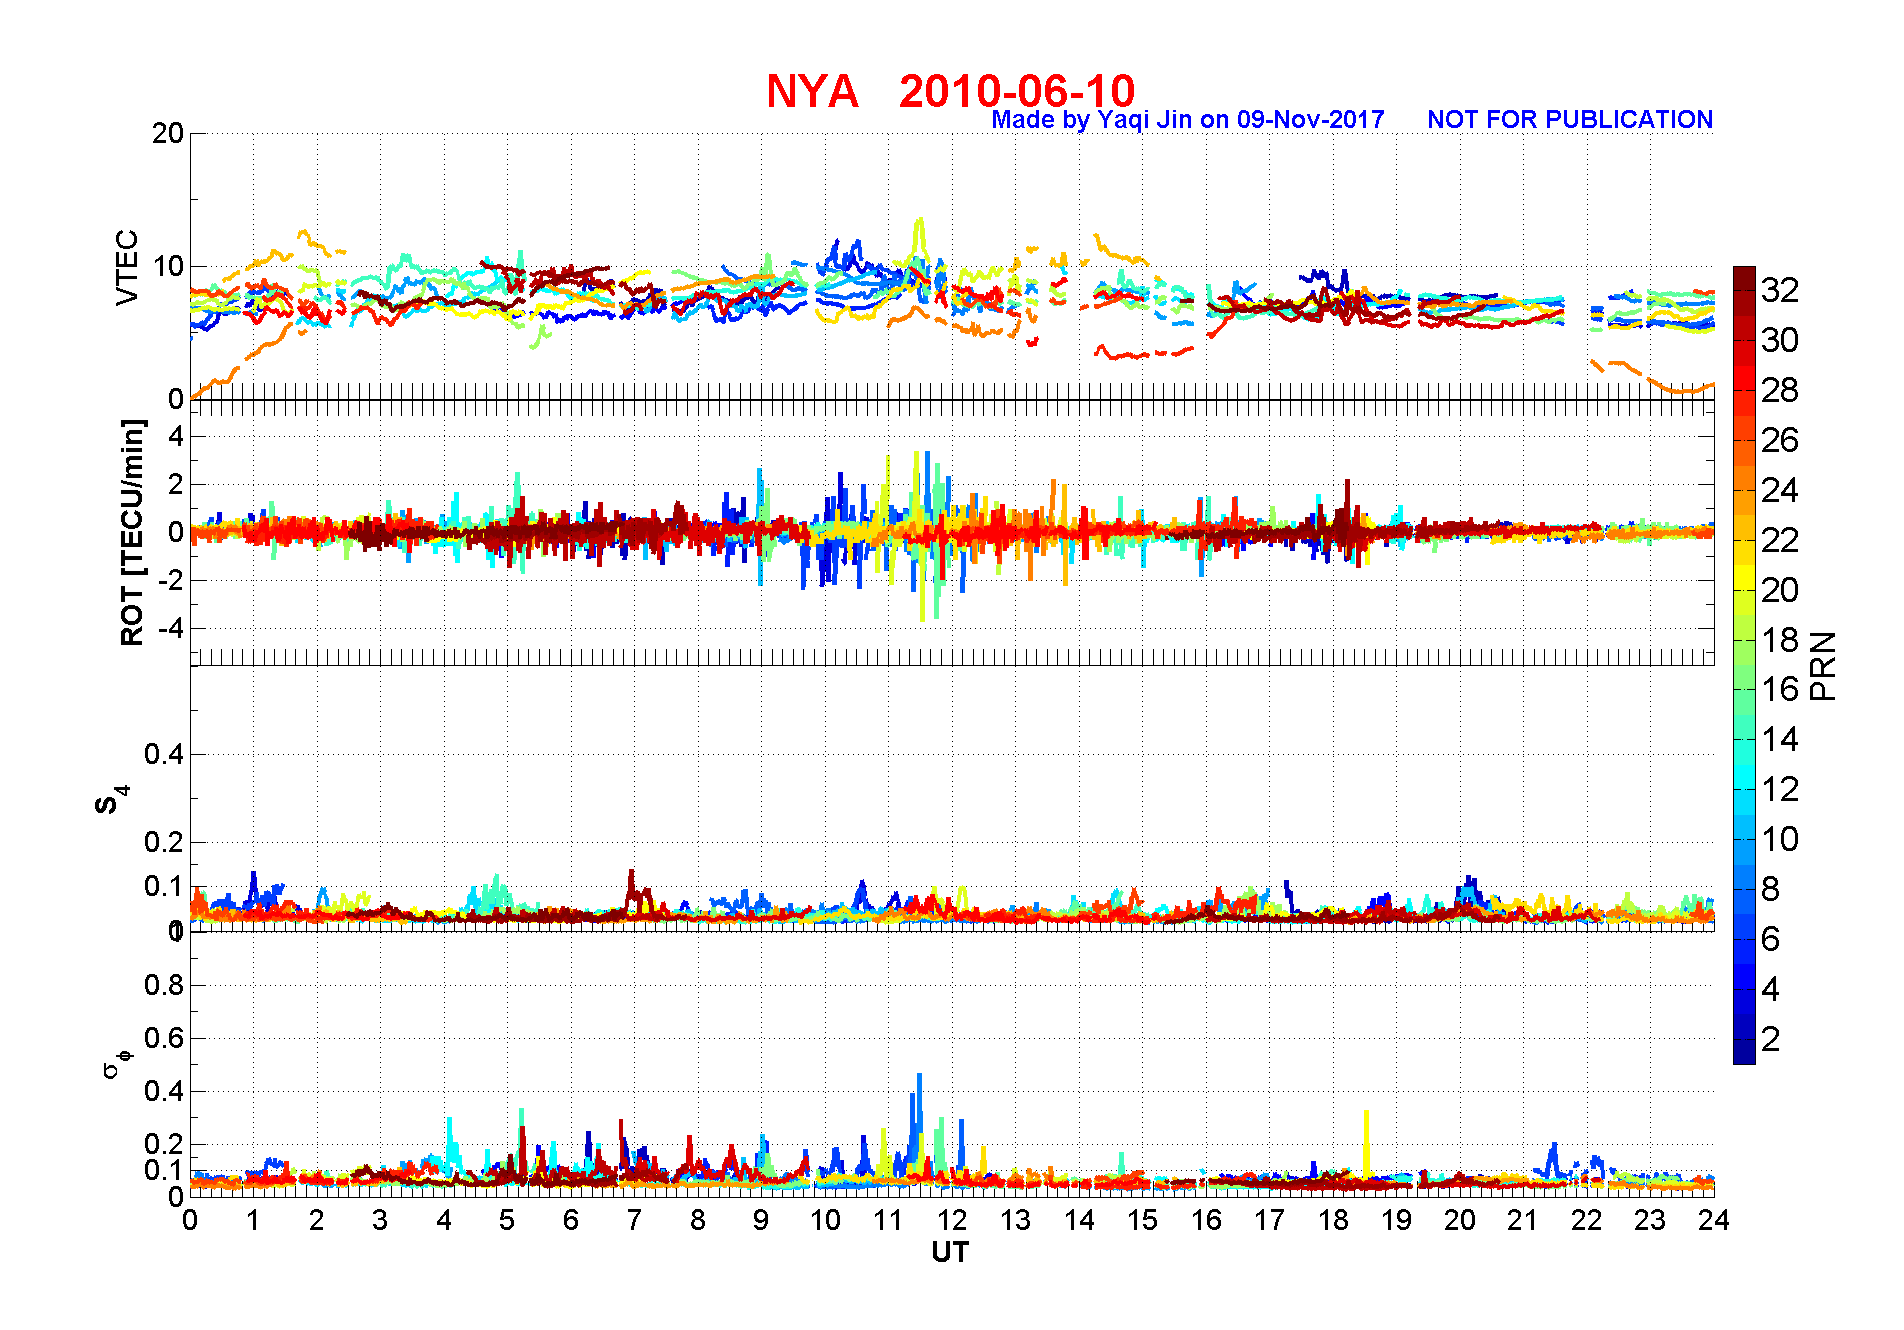Click ROT y-axis tick label -4
The width and height of the screenshot is (1904, 1330).
point(172,629)
